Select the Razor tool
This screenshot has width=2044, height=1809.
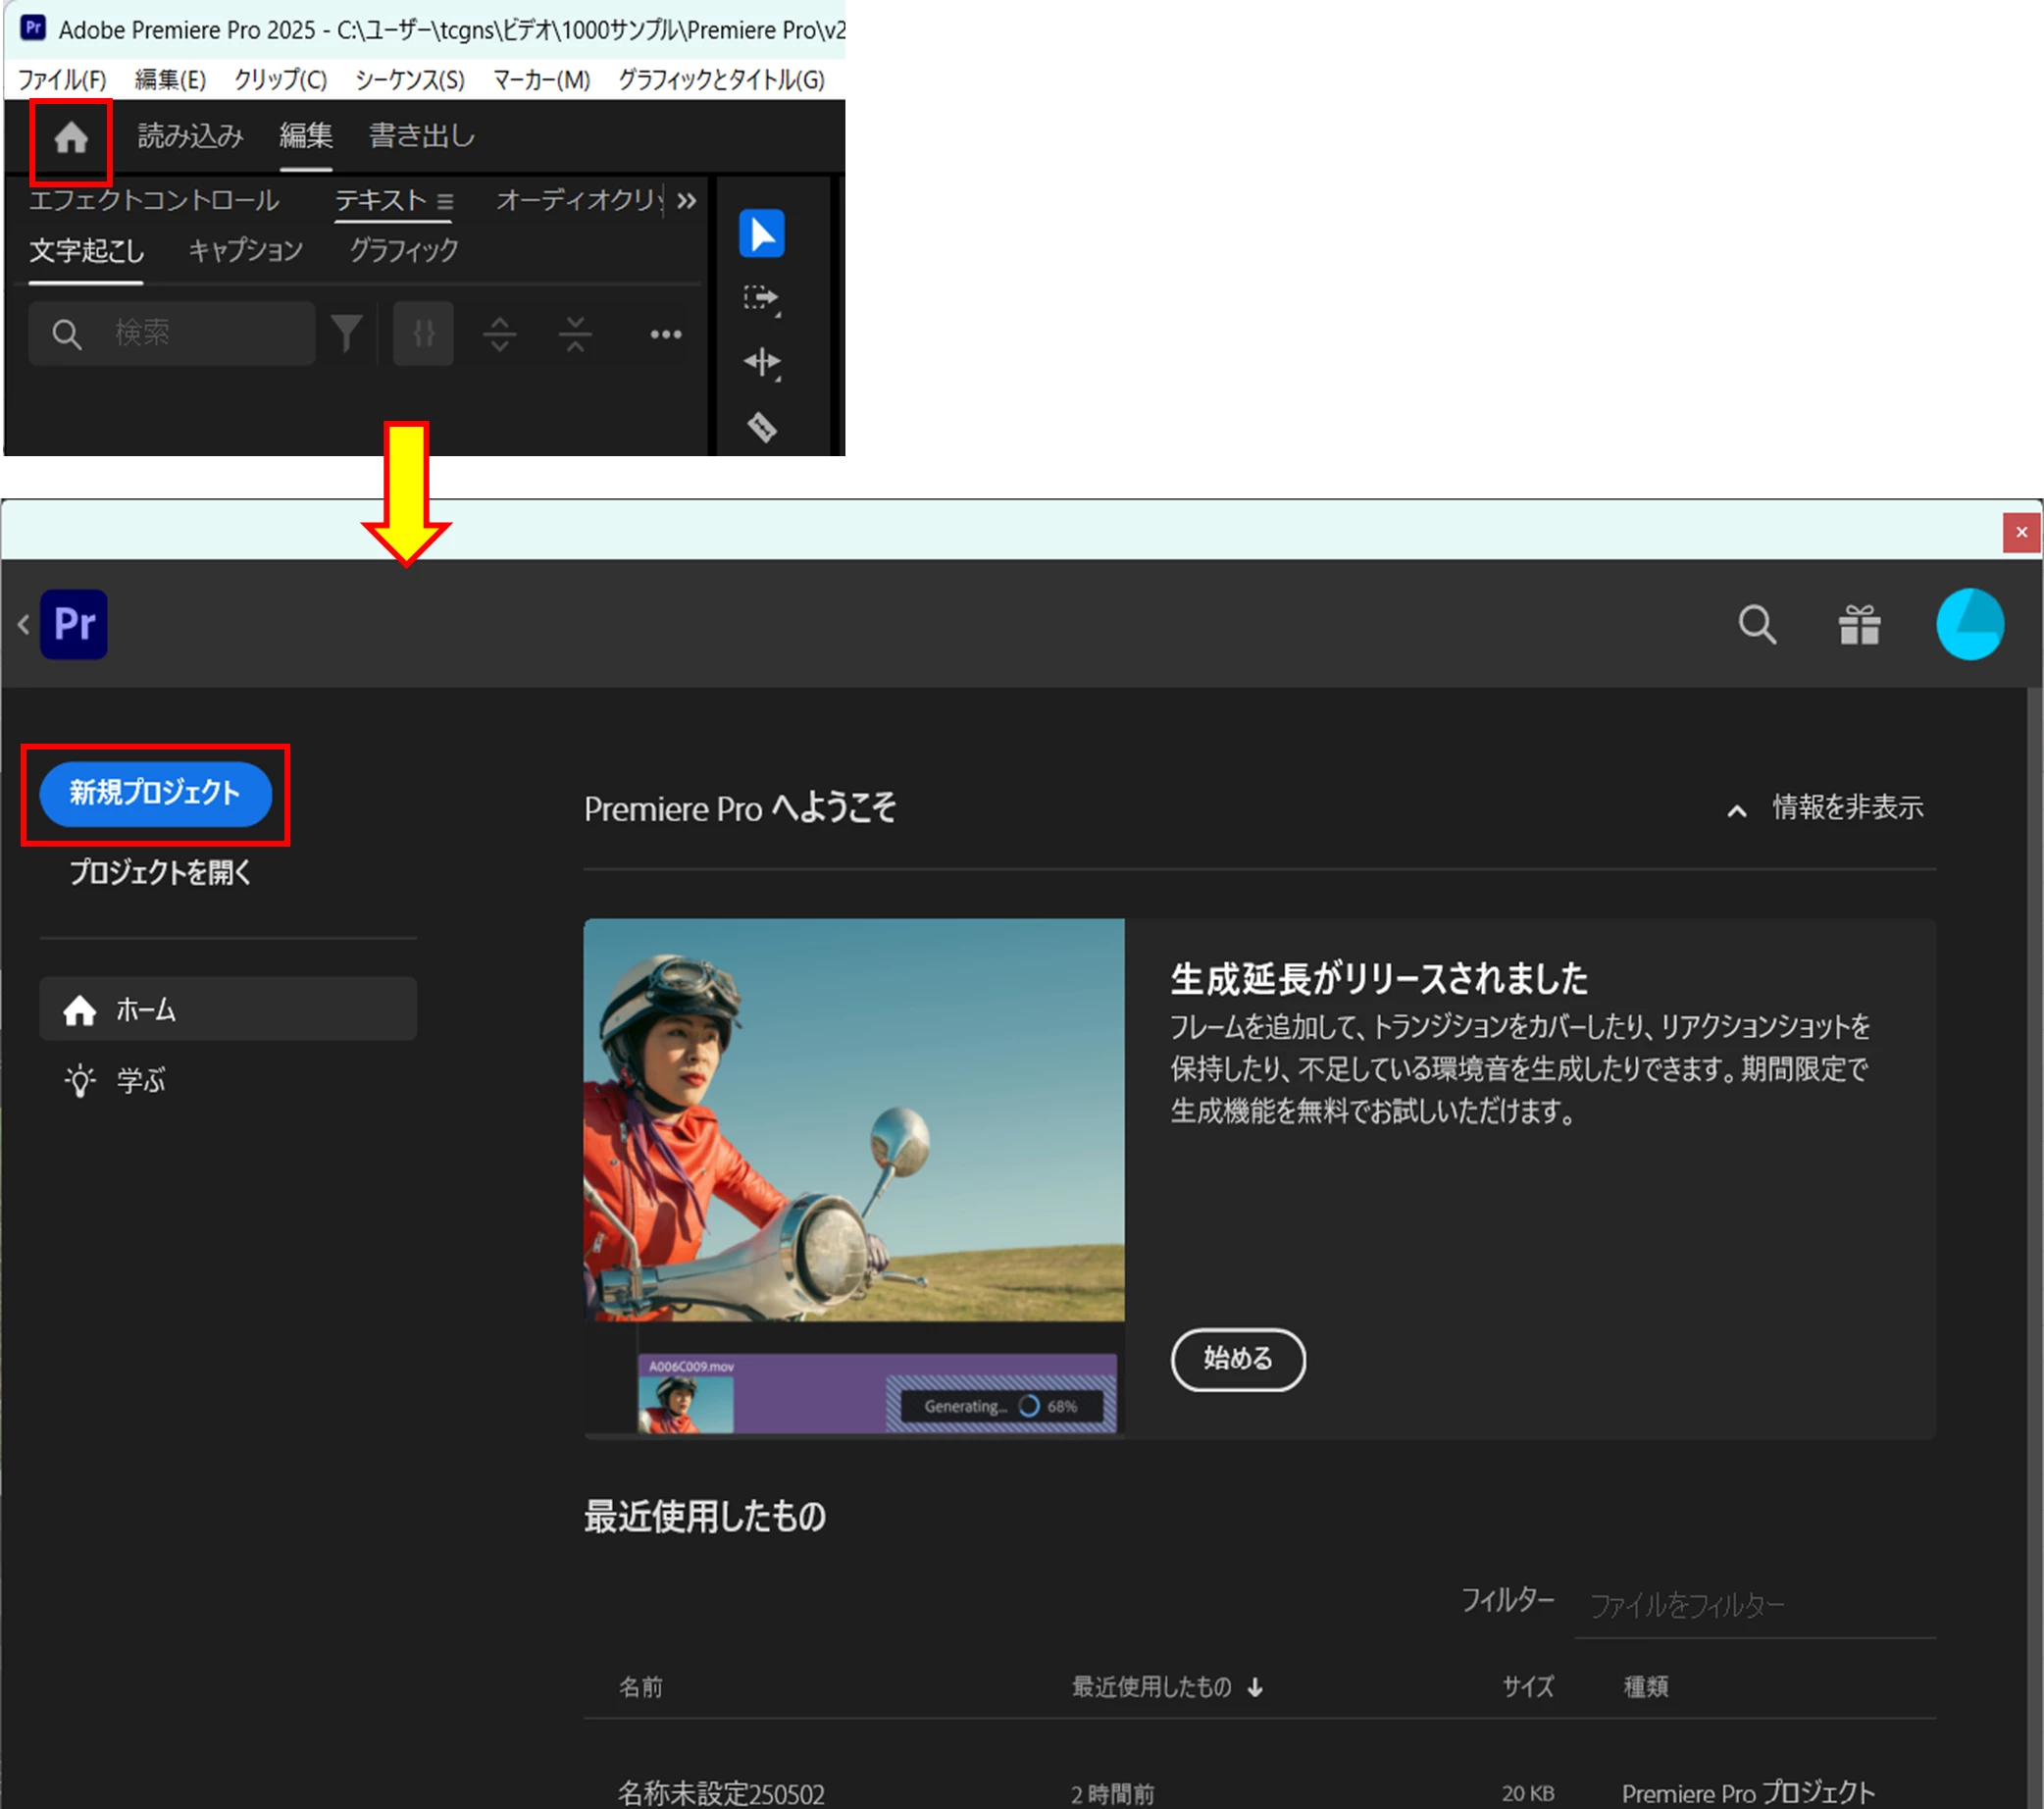761,428
